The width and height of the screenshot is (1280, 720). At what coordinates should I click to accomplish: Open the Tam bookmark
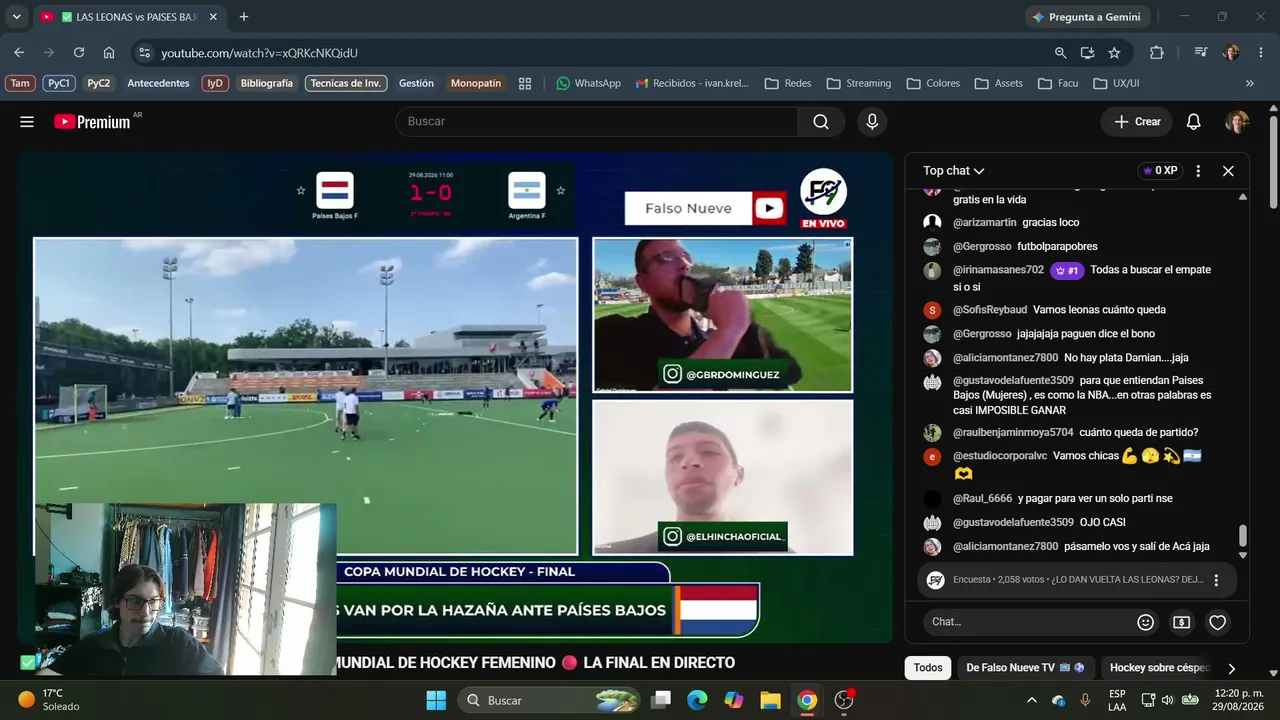(20, 84)
